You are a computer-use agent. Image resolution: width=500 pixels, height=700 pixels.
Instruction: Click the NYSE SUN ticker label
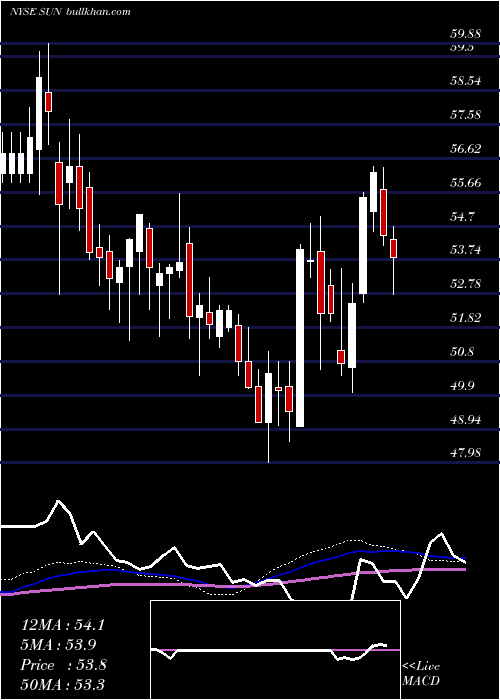point(37,11)
